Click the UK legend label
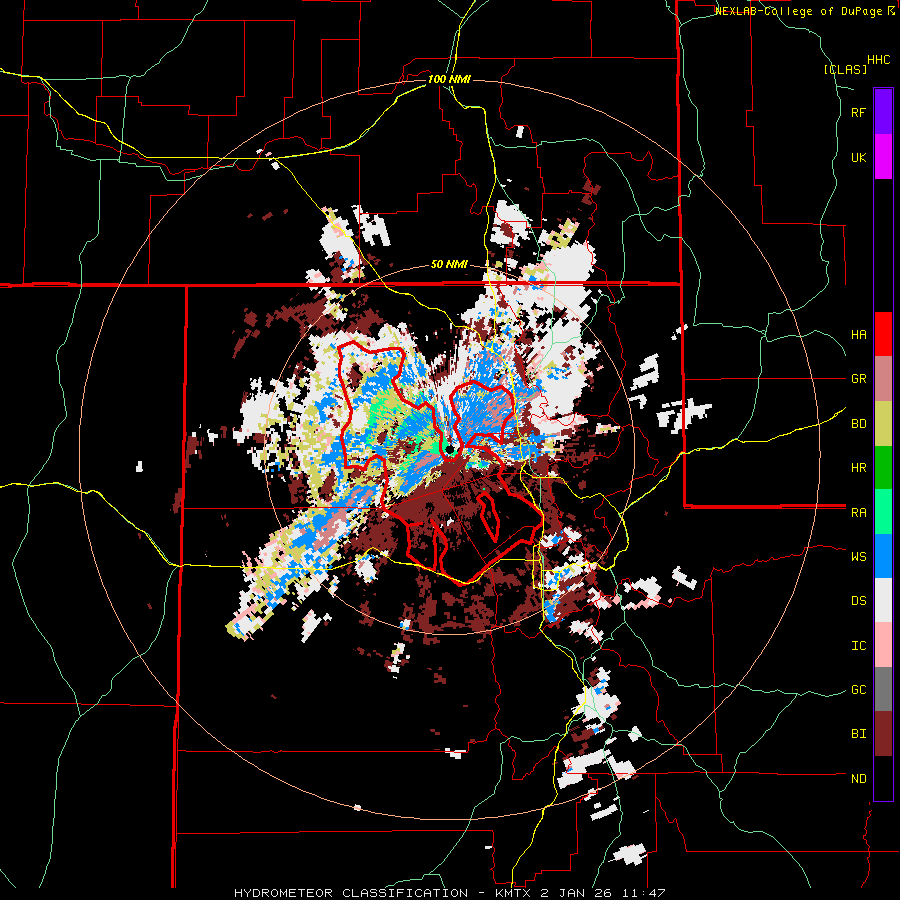This screenshot has width=900, height=900. [x=858, y=157]
